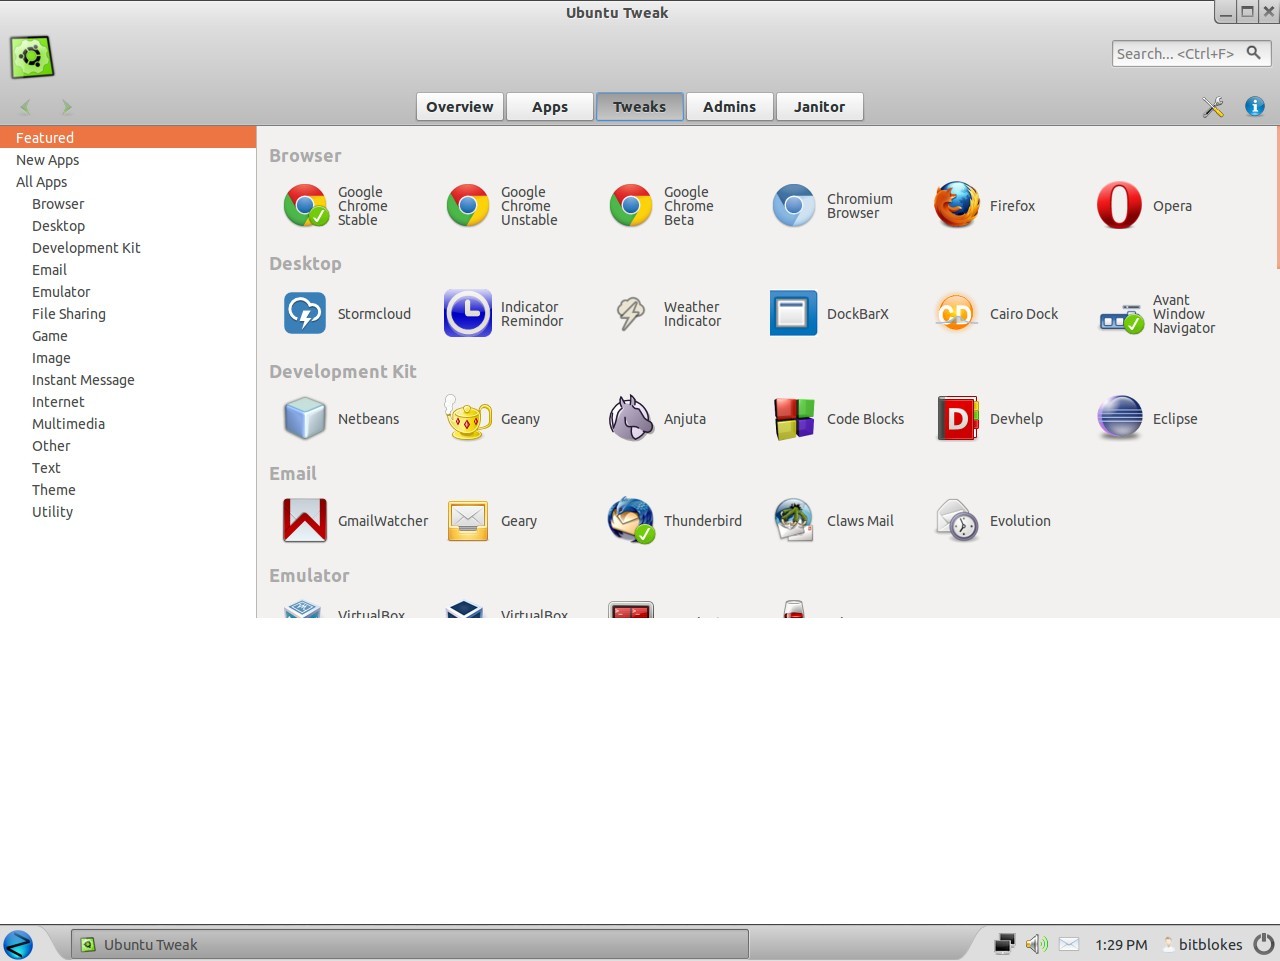Open the volume speaker tray icon
This screenshot has width=1280, height=961.
coord(1037,944)
